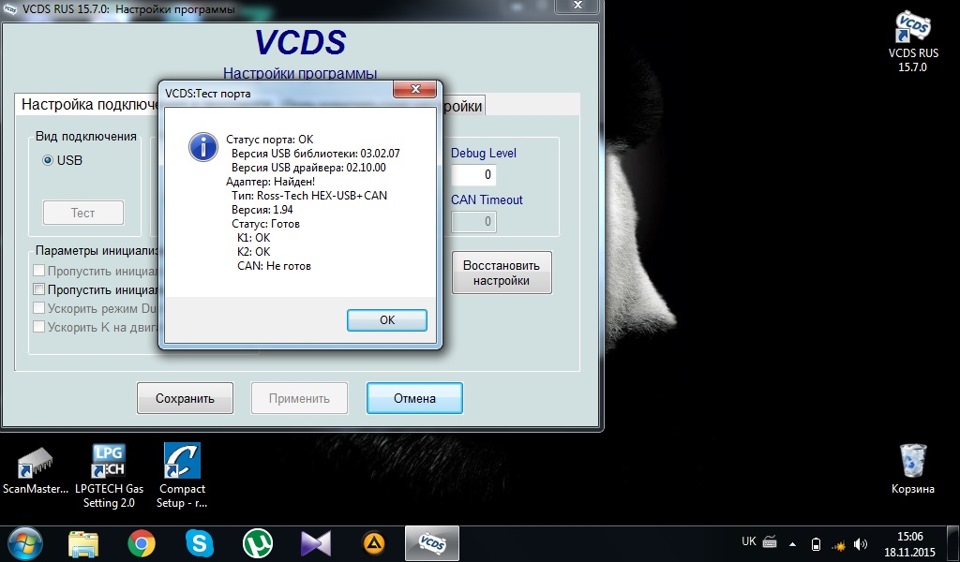Click the Сохранить button
This screenshot has width=960, height=562.
[185, 399]
